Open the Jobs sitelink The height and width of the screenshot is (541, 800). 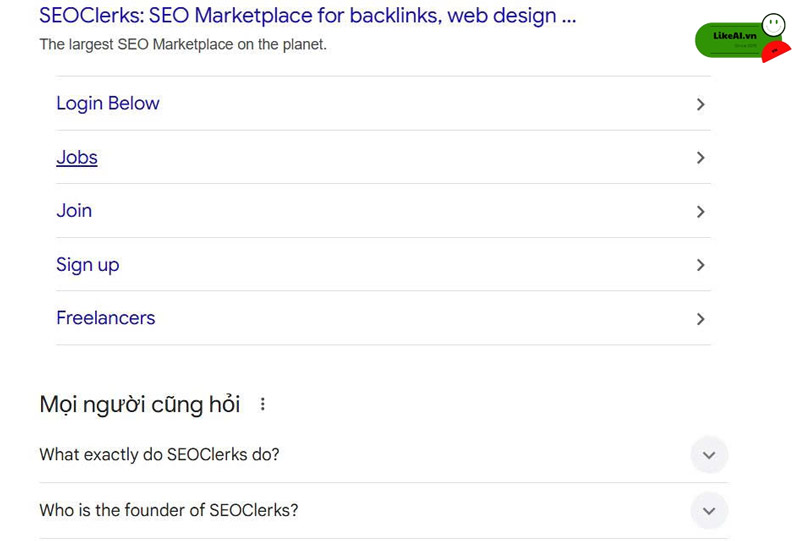(x=77, y=157)
